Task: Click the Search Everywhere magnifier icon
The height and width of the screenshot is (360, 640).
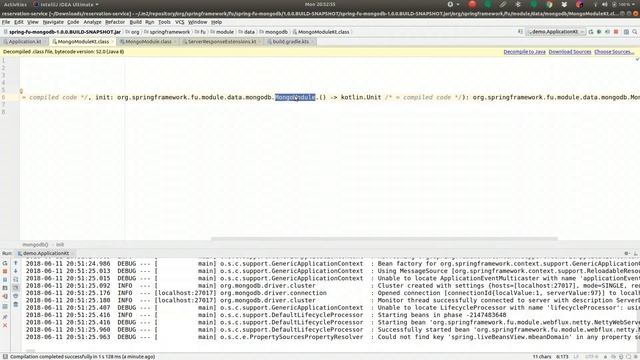Action: pyautogui.click(x=635, y=32)
